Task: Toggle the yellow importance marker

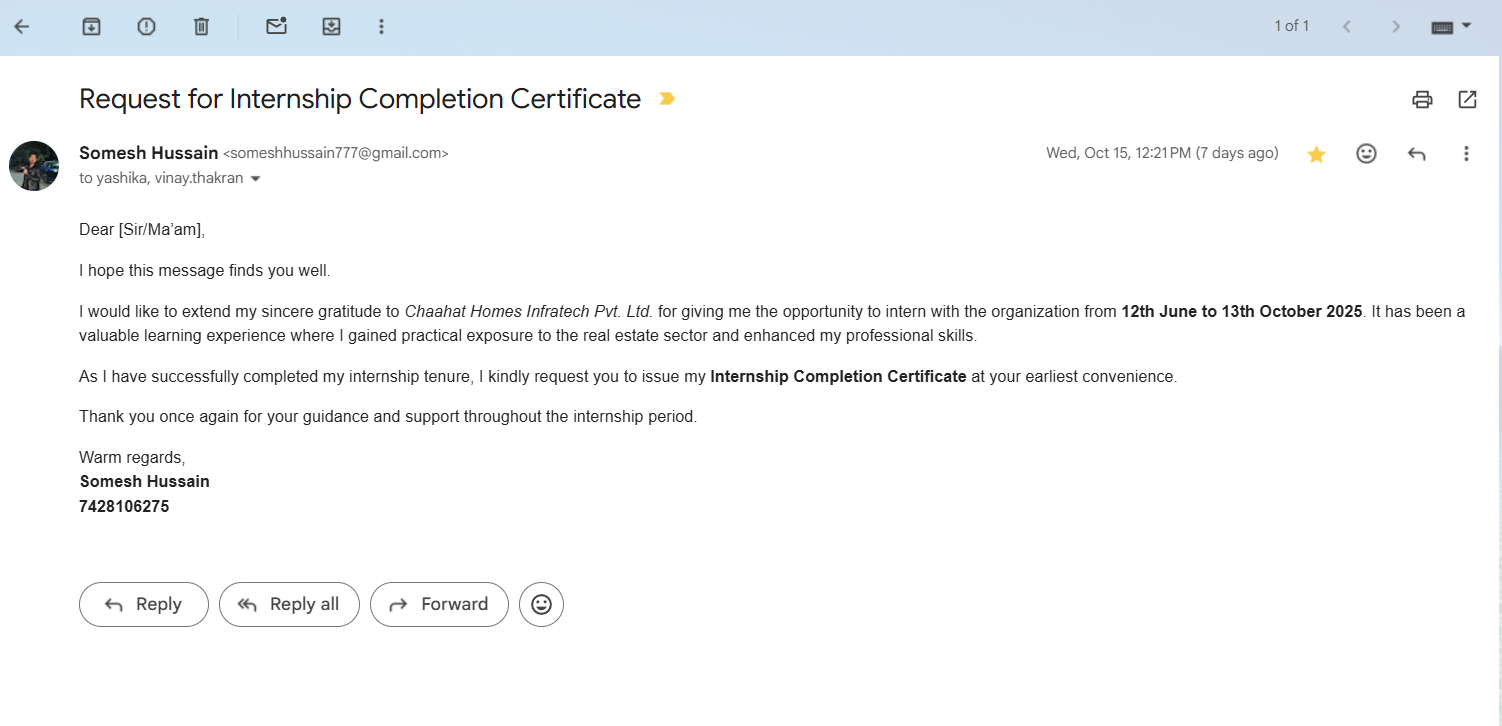Action: [x=667, y=99]
